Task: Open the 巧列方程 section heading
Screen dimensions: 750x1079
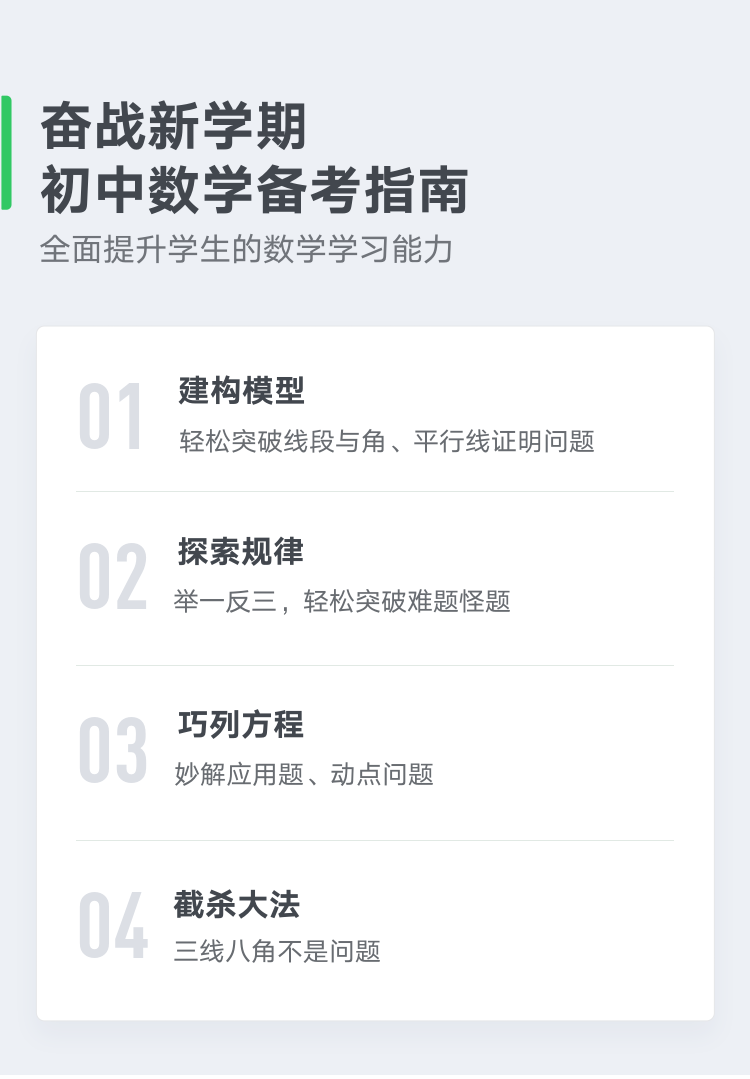Action: coord(241,725)
